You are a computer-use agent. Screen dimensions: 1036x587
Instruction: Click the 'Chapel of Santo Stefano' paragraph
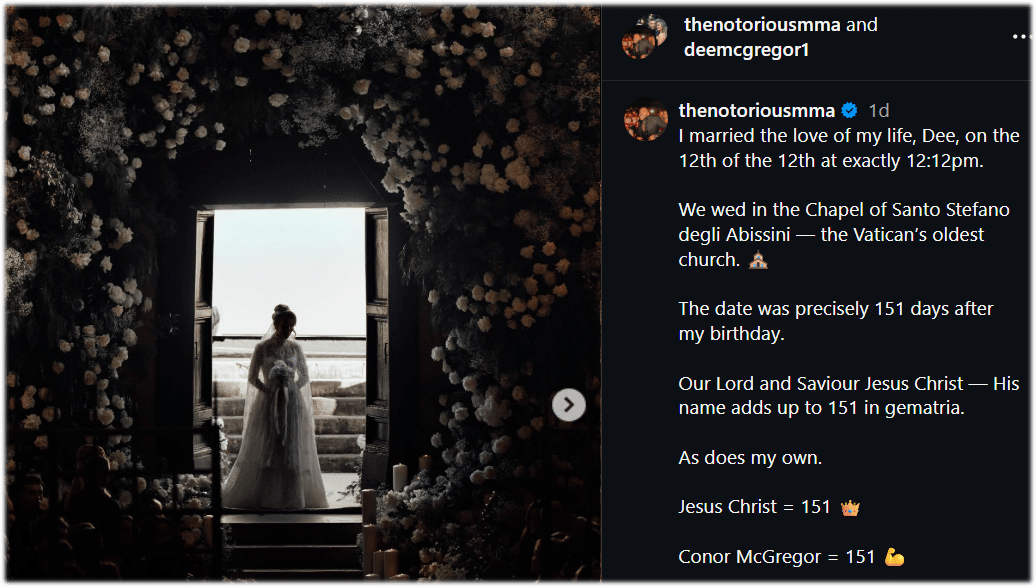tap(844, 235)
